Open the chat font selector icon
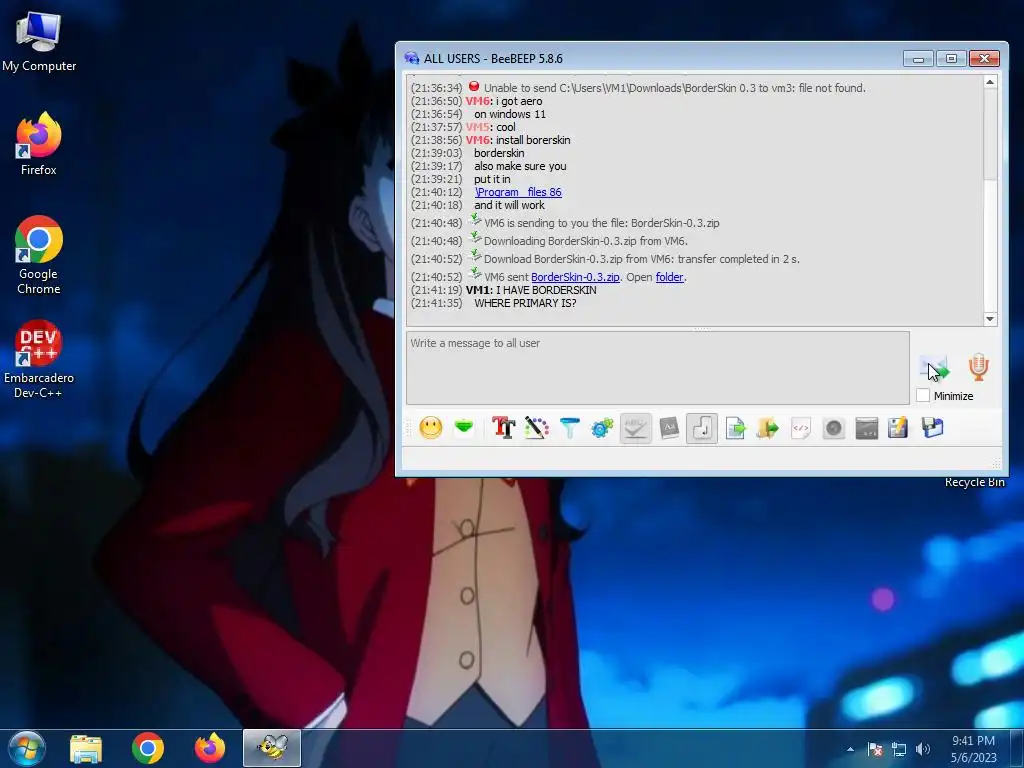The height and width of the screenshot is (768, 1024). point(504,428)
